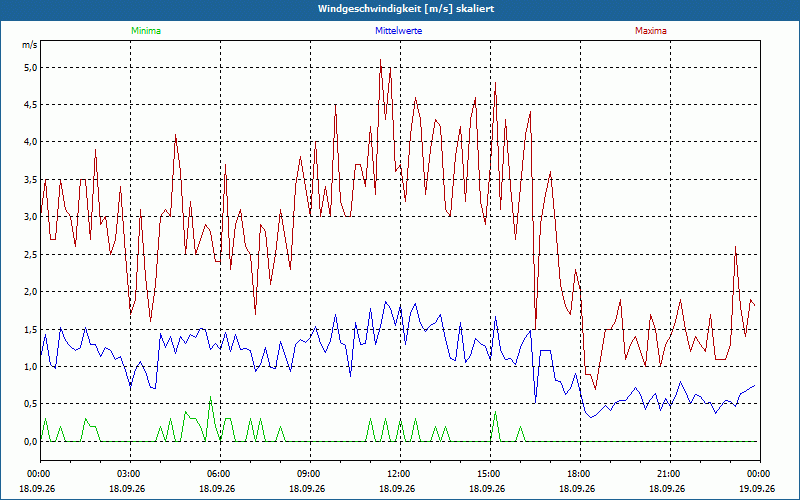
Task: Click the 21:00 time axis label
Action: pyautogui.click(x=670, y=474)
